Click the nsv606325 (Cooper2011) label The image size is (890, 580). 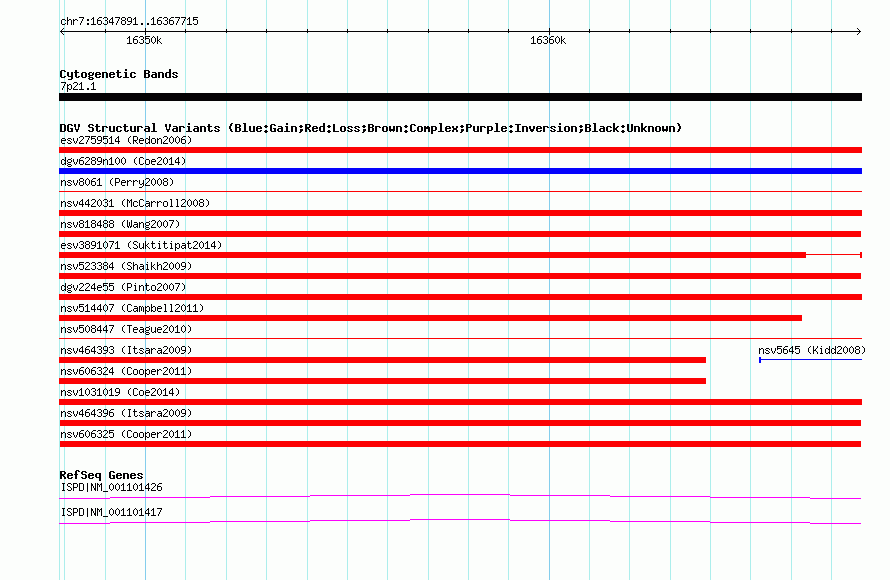[126, 434]
